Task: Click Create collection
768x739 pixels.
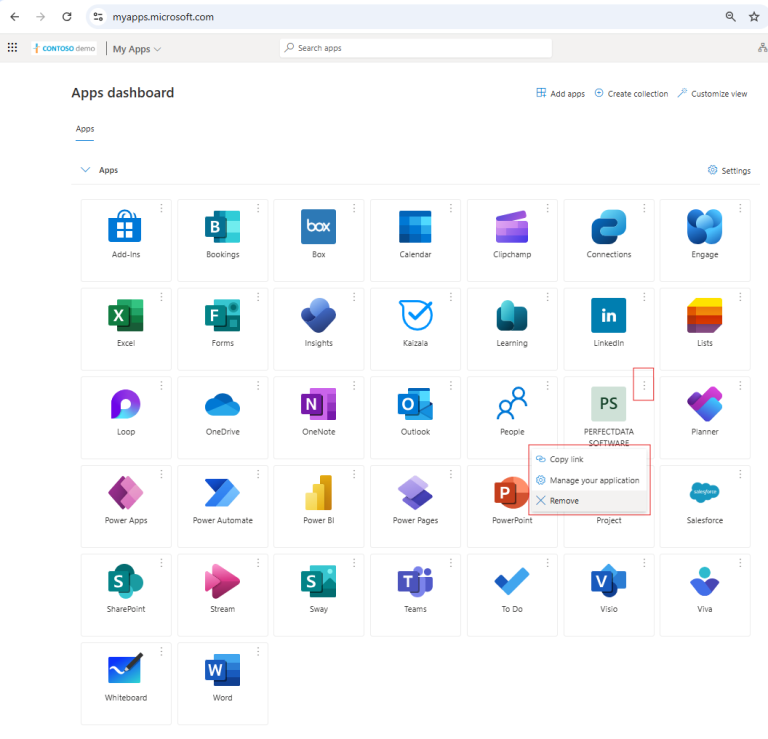Action: pyautogui.click(x=630, y=94)
